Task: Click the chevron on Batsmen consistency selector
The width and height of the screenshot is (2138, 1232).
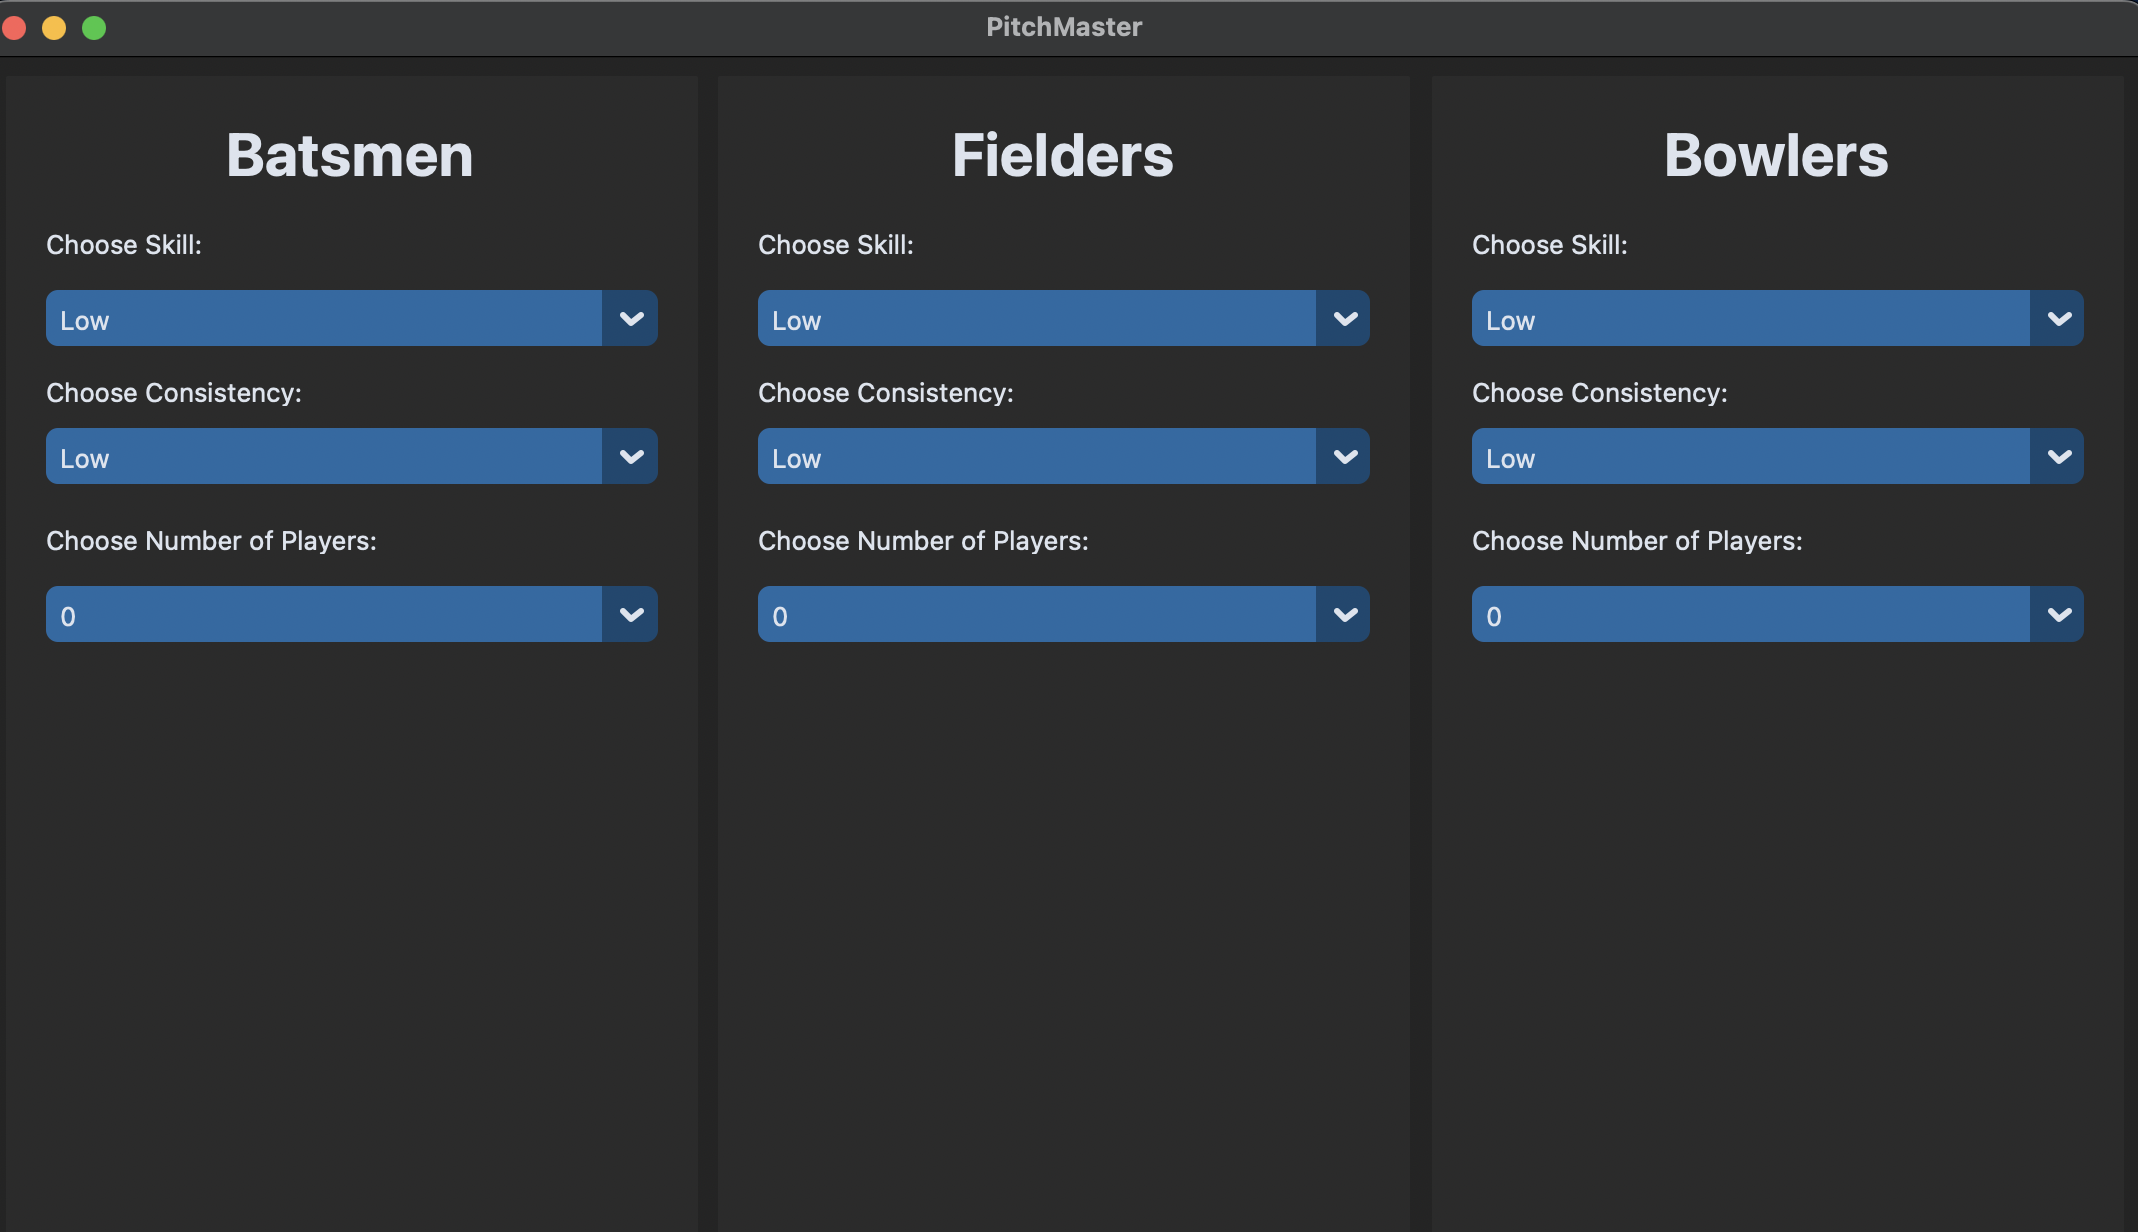Action: pos(631,456)
